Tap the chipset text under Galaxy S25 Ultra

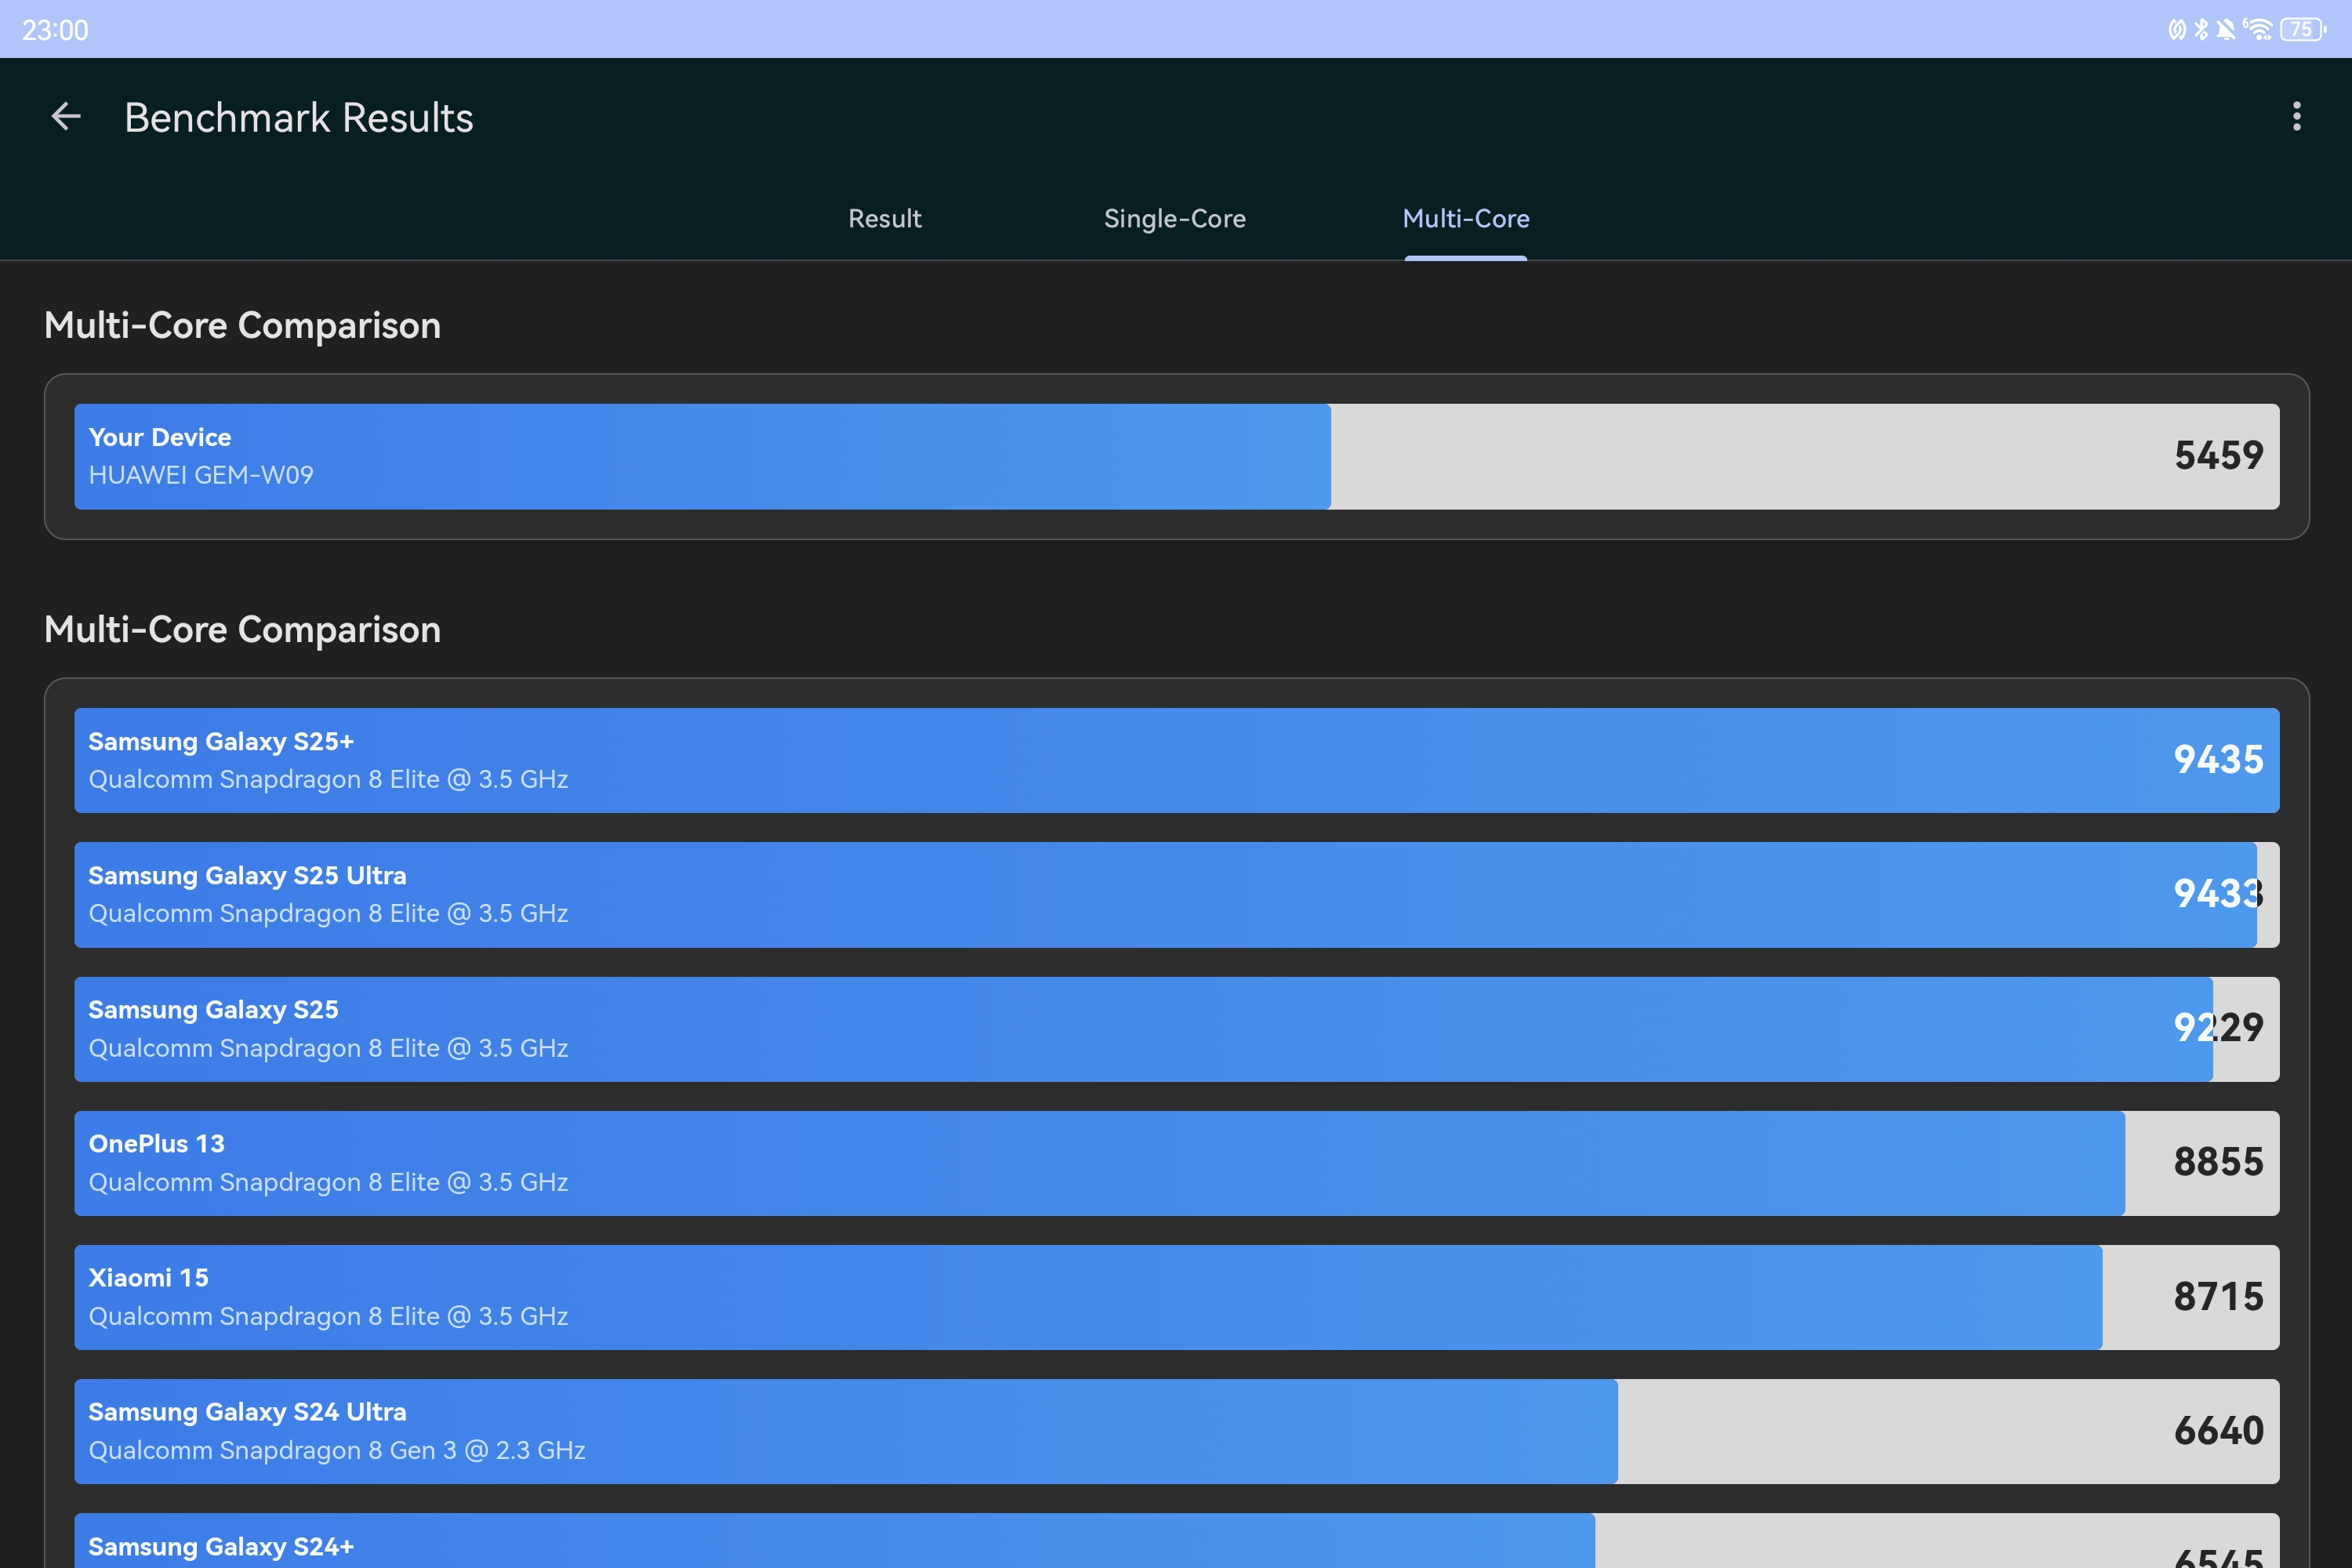(x=328, y=914)
